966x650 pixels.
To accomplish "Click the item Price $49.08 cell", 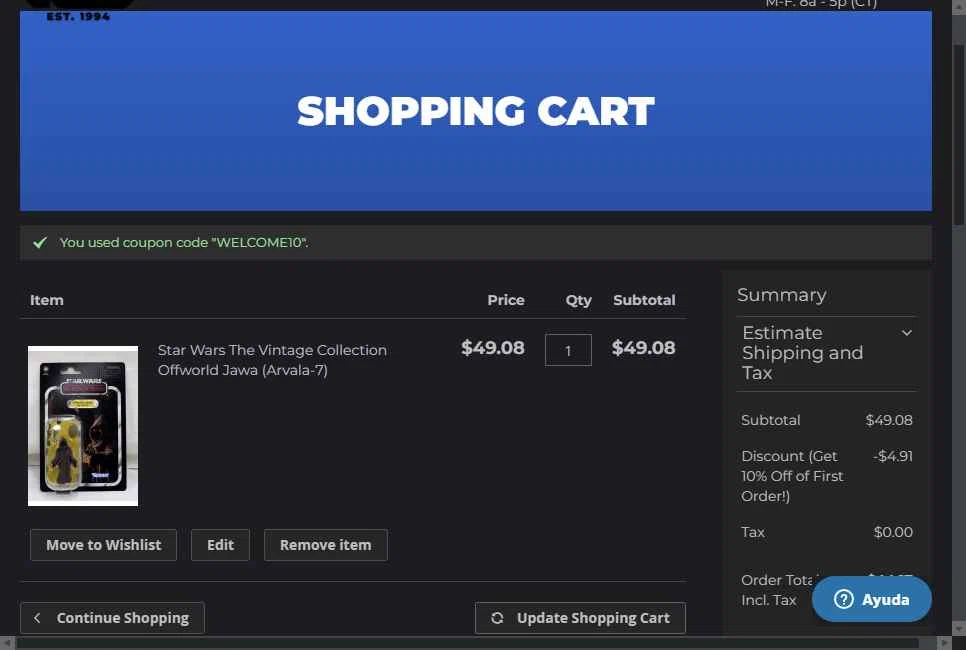I will tap(493, 348).
